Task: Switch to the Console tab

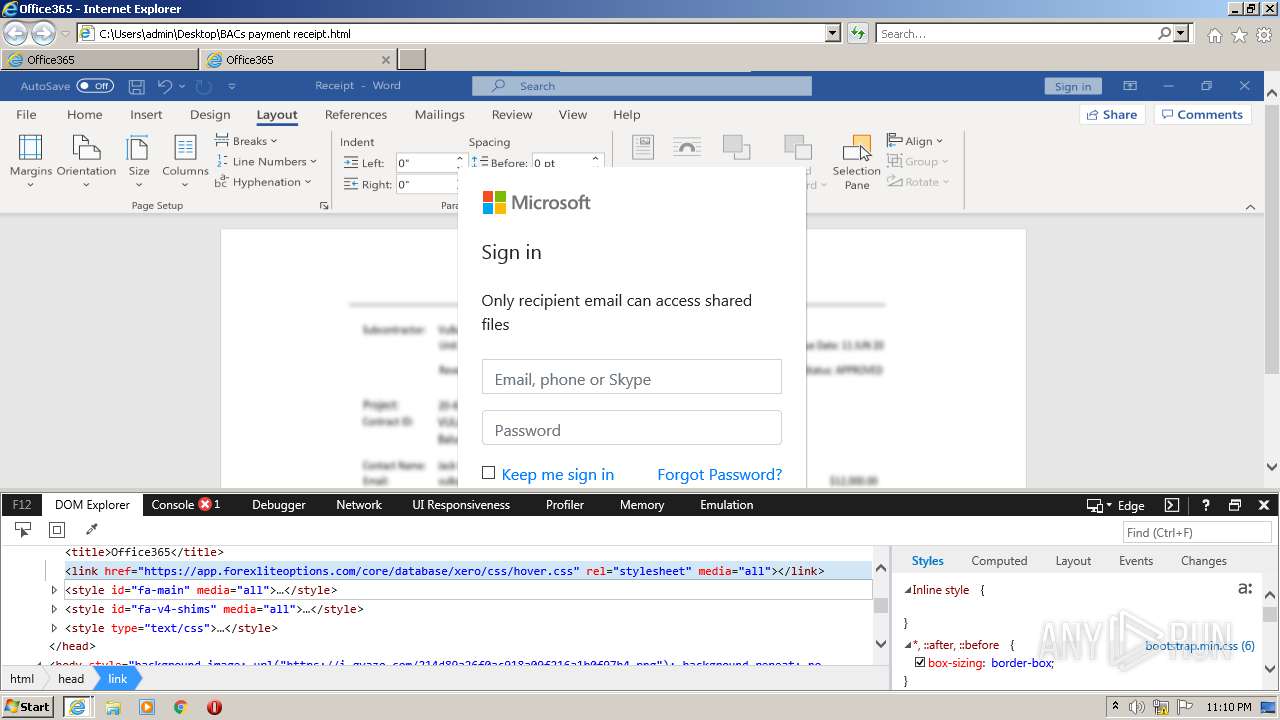Action: 186,505
